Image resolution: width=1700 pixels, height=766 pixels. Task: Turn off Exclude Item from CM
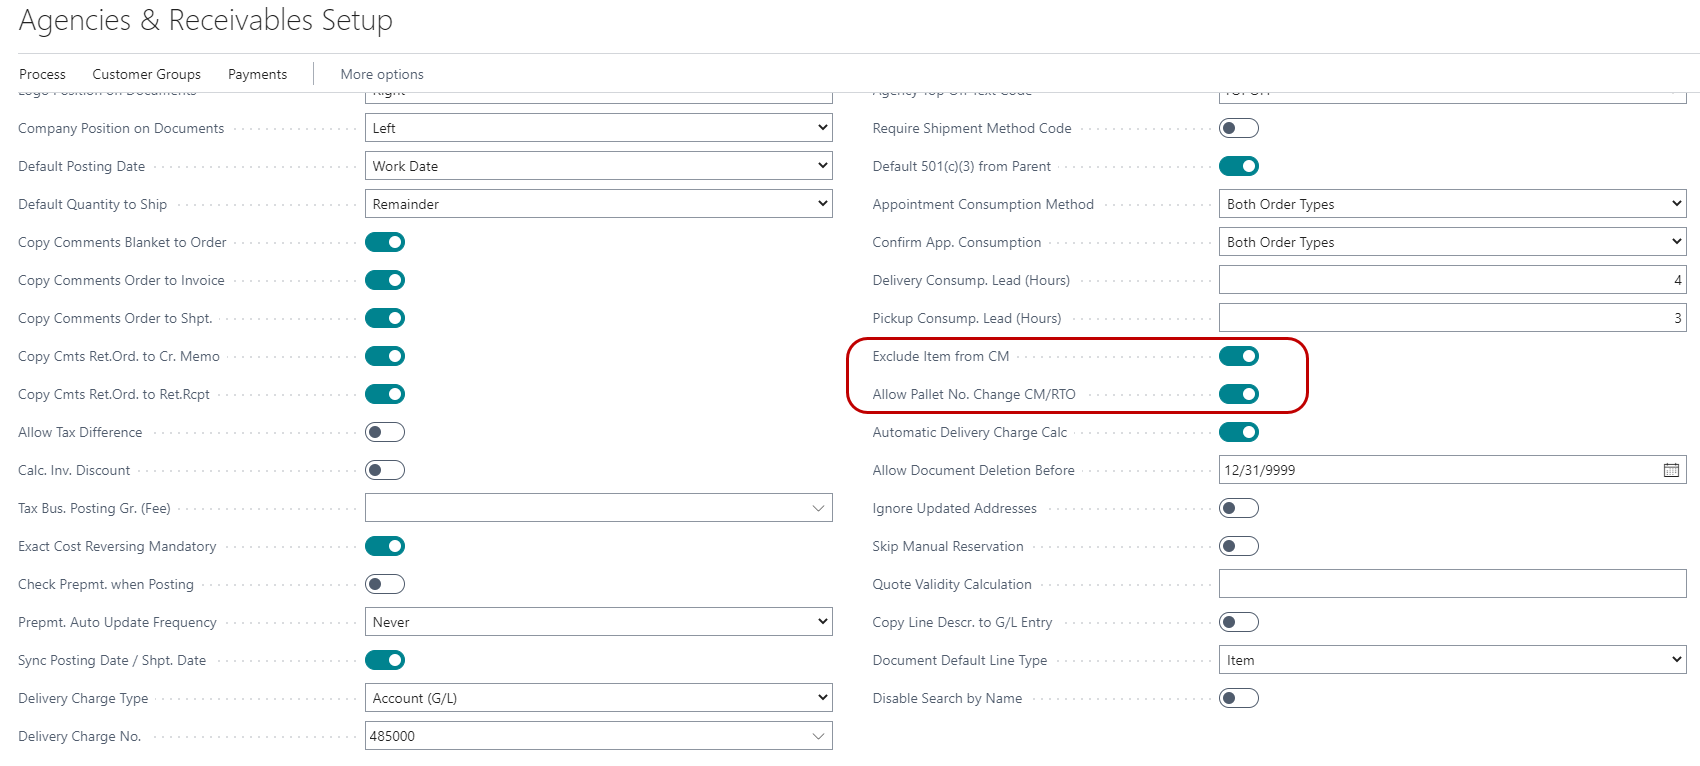(x=1238, y=356)
